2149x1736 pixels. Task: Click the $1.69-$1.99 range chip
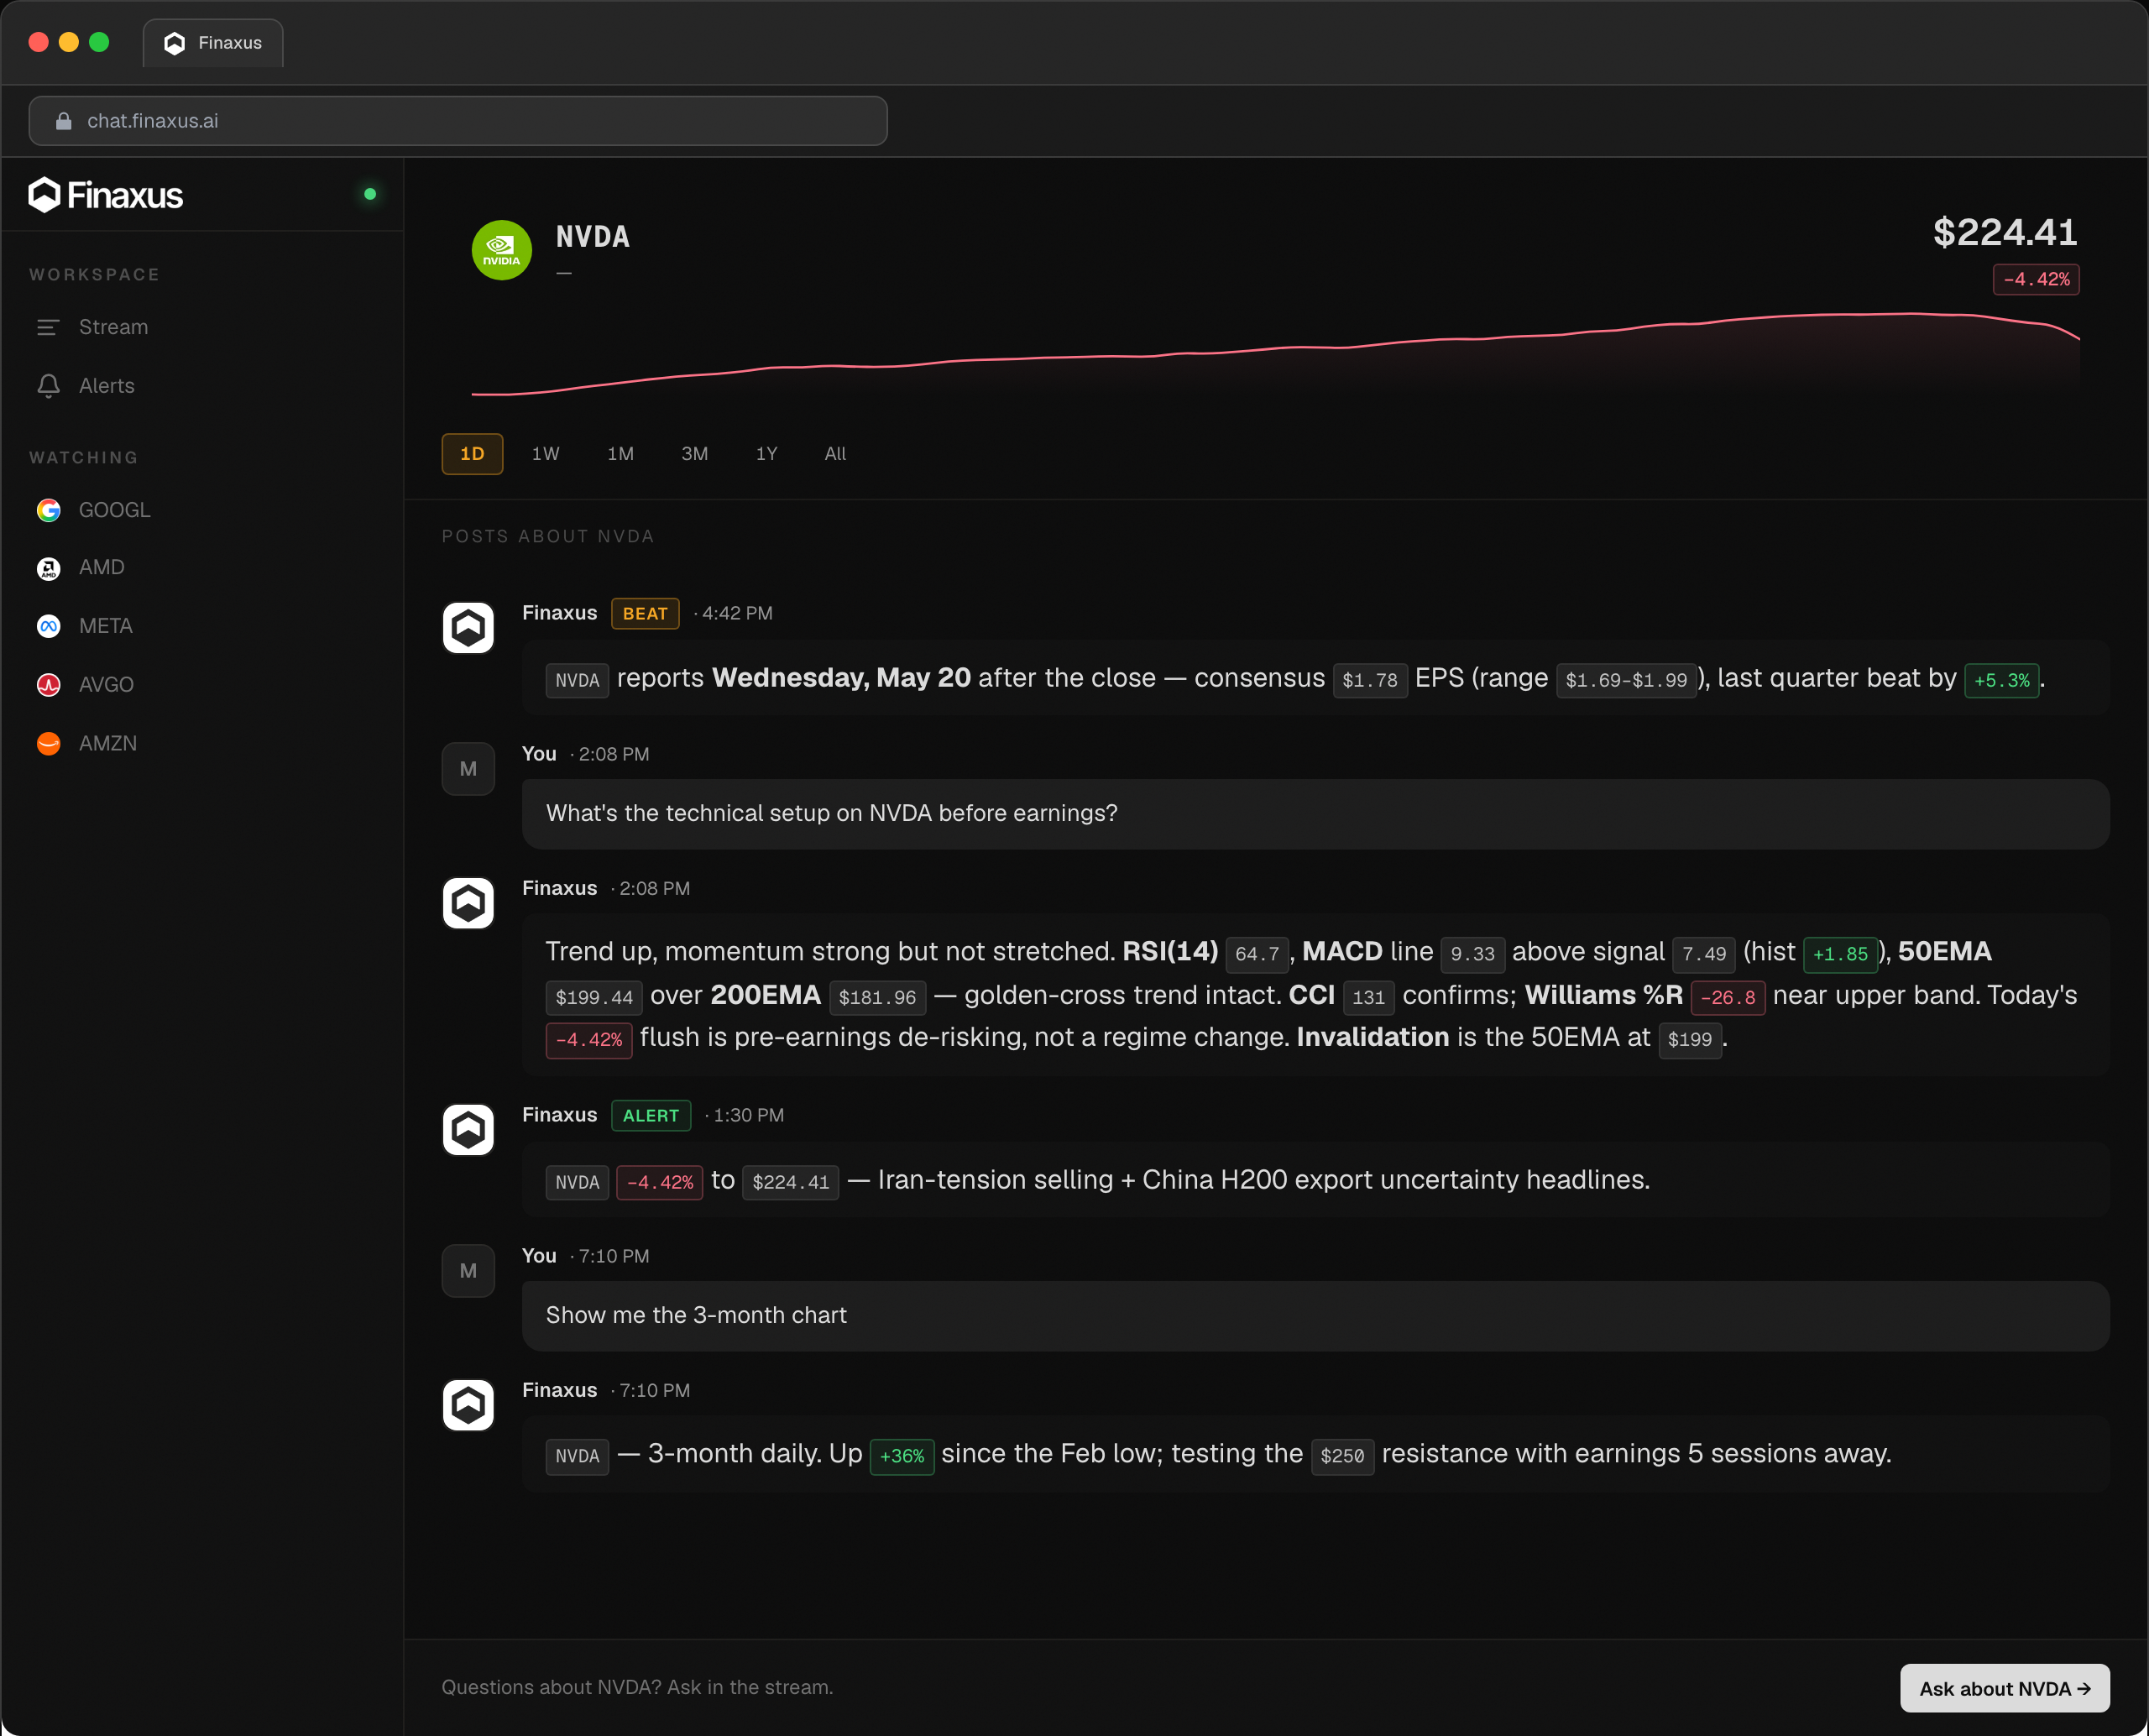coord(1626,681)
